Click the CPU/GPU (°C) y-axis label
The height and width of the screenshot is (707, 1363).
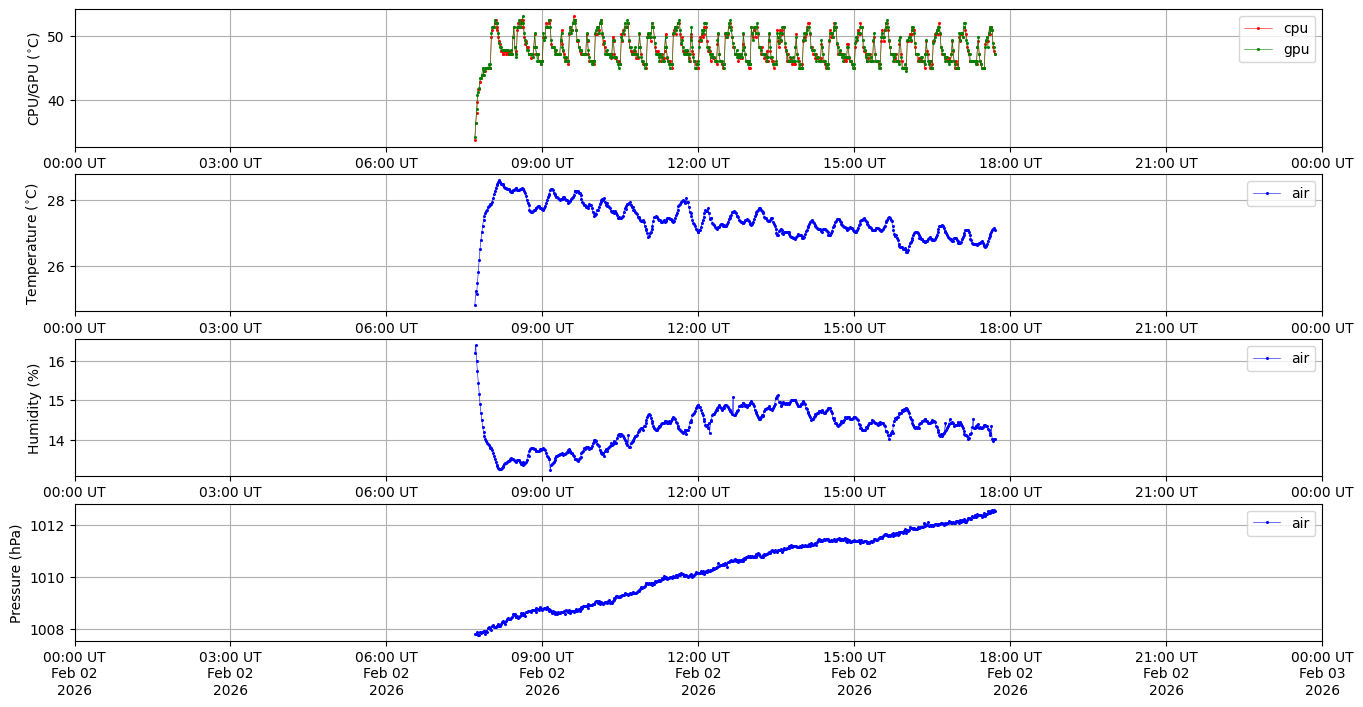34,79
